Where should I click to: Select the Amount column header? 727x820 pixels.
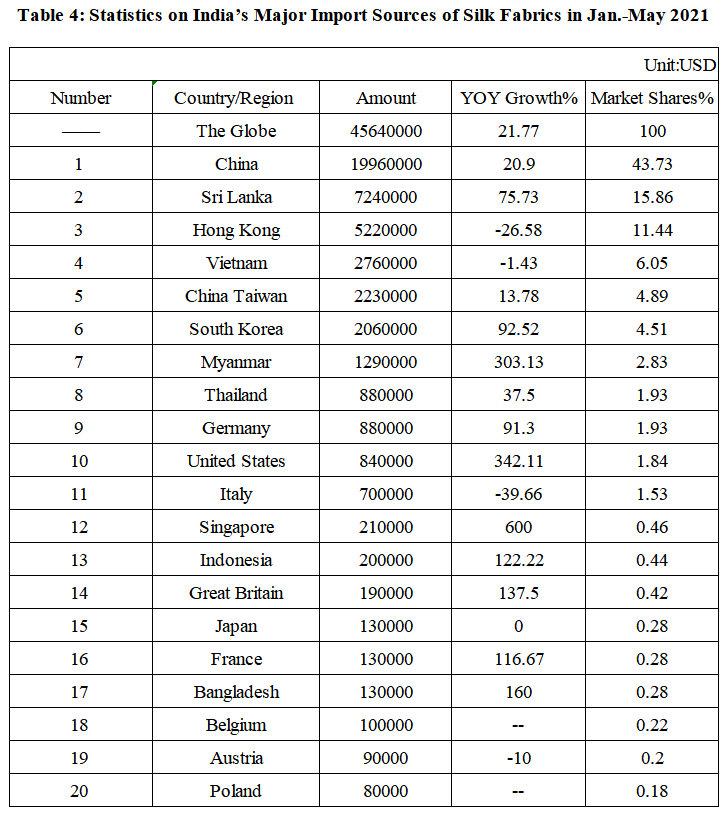(x=386, y=98)
